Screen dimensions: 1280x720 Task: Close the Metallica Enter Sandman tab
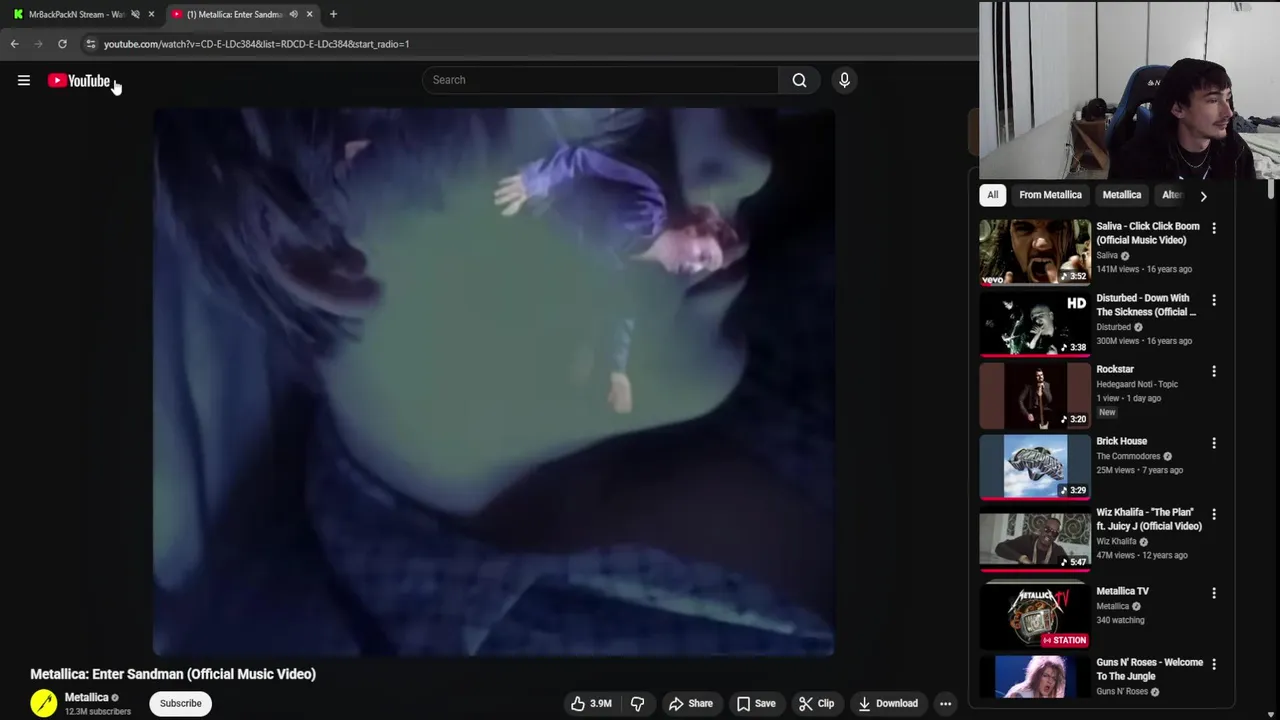pos(309,14)
